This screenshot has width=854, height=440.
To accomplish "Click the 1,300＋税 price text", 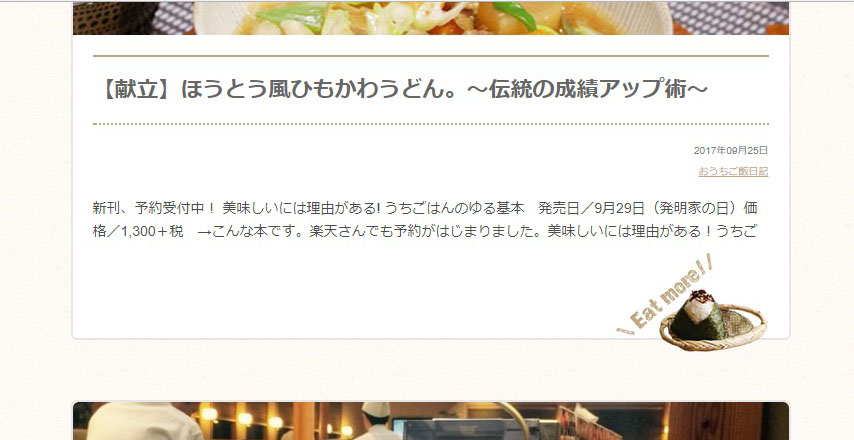I will [x=152, y=231].
